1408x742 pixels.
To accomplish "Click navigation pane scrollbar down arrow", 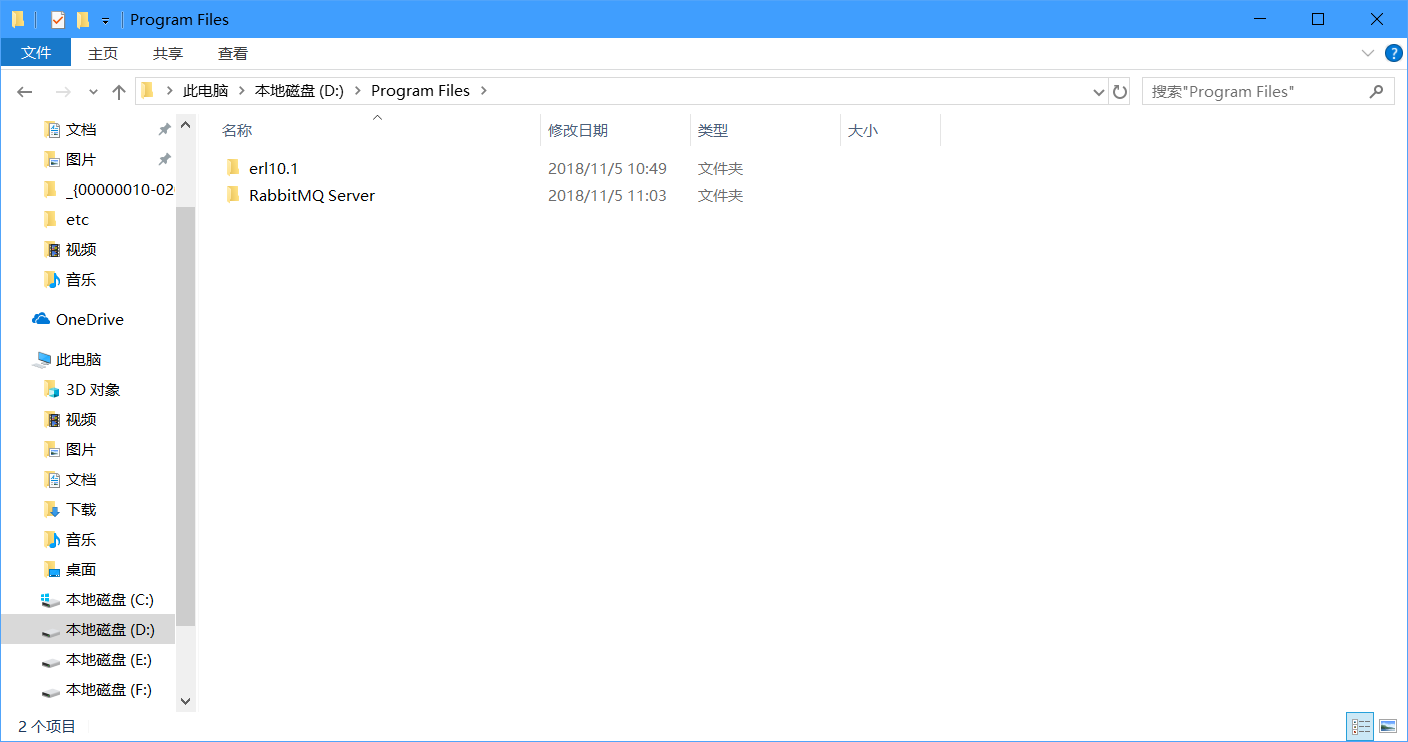I will coord(185,702).
